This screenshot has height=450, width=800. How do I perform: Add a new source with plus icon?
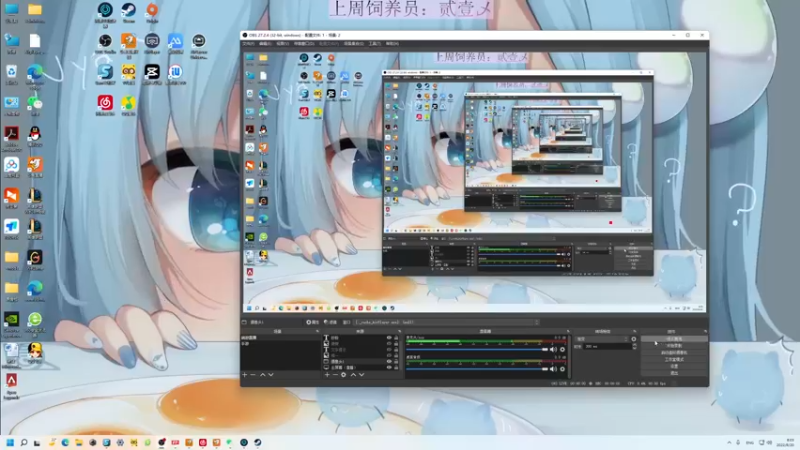click(x=327, y=374)
